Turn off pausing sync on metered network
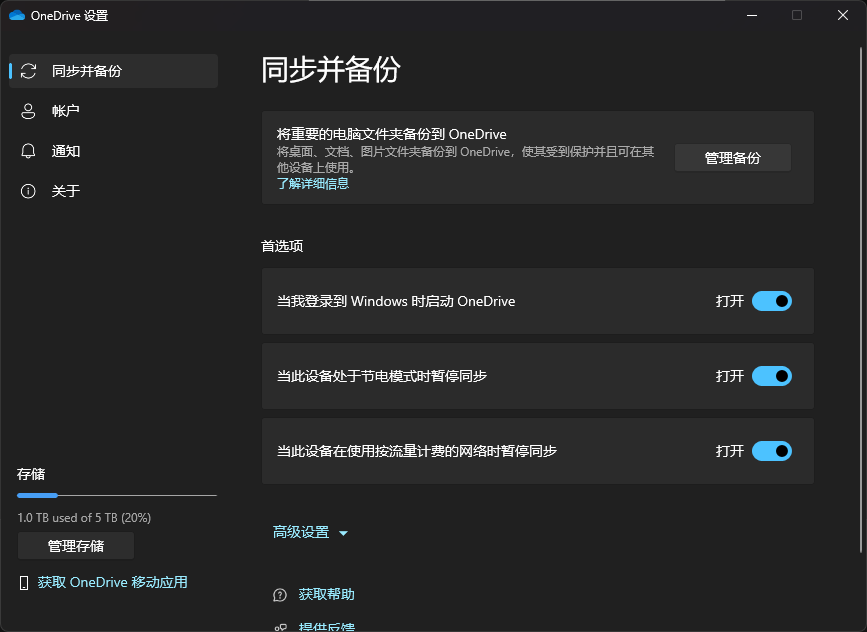Image resolution: width=867 pixels, height=632 pixels. tap(772, 451)
